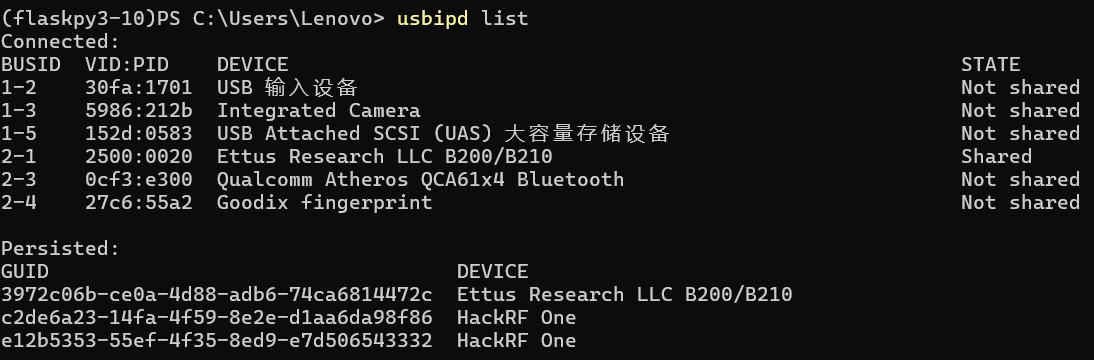Click the 'list' argument in command

504,18
